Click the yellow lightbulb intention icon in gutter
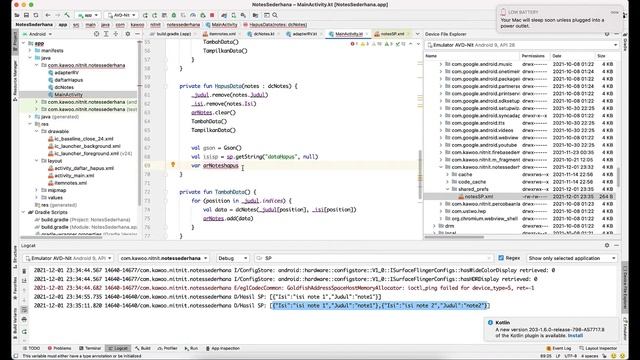Screen dimensions: 640x360 pos(173,165)
